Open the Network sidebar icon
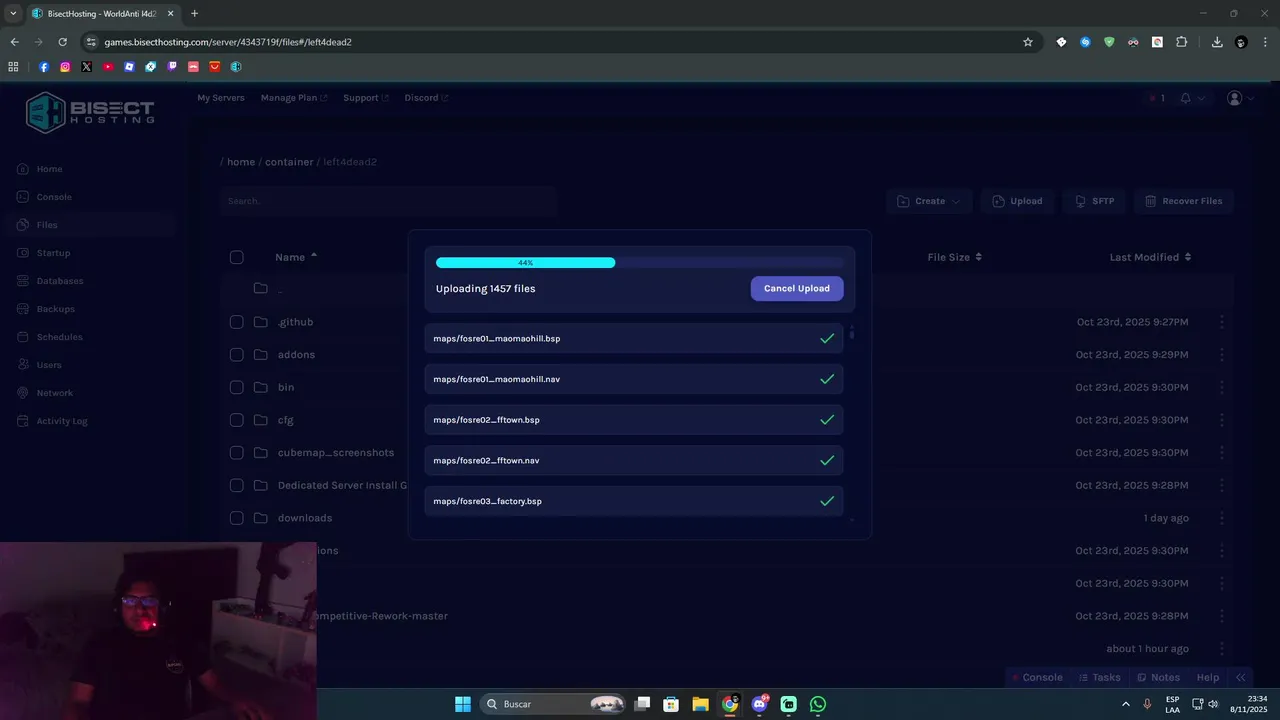Viewport: 1280px width, 720px height. pyautogui.click(x=23, y=393)
